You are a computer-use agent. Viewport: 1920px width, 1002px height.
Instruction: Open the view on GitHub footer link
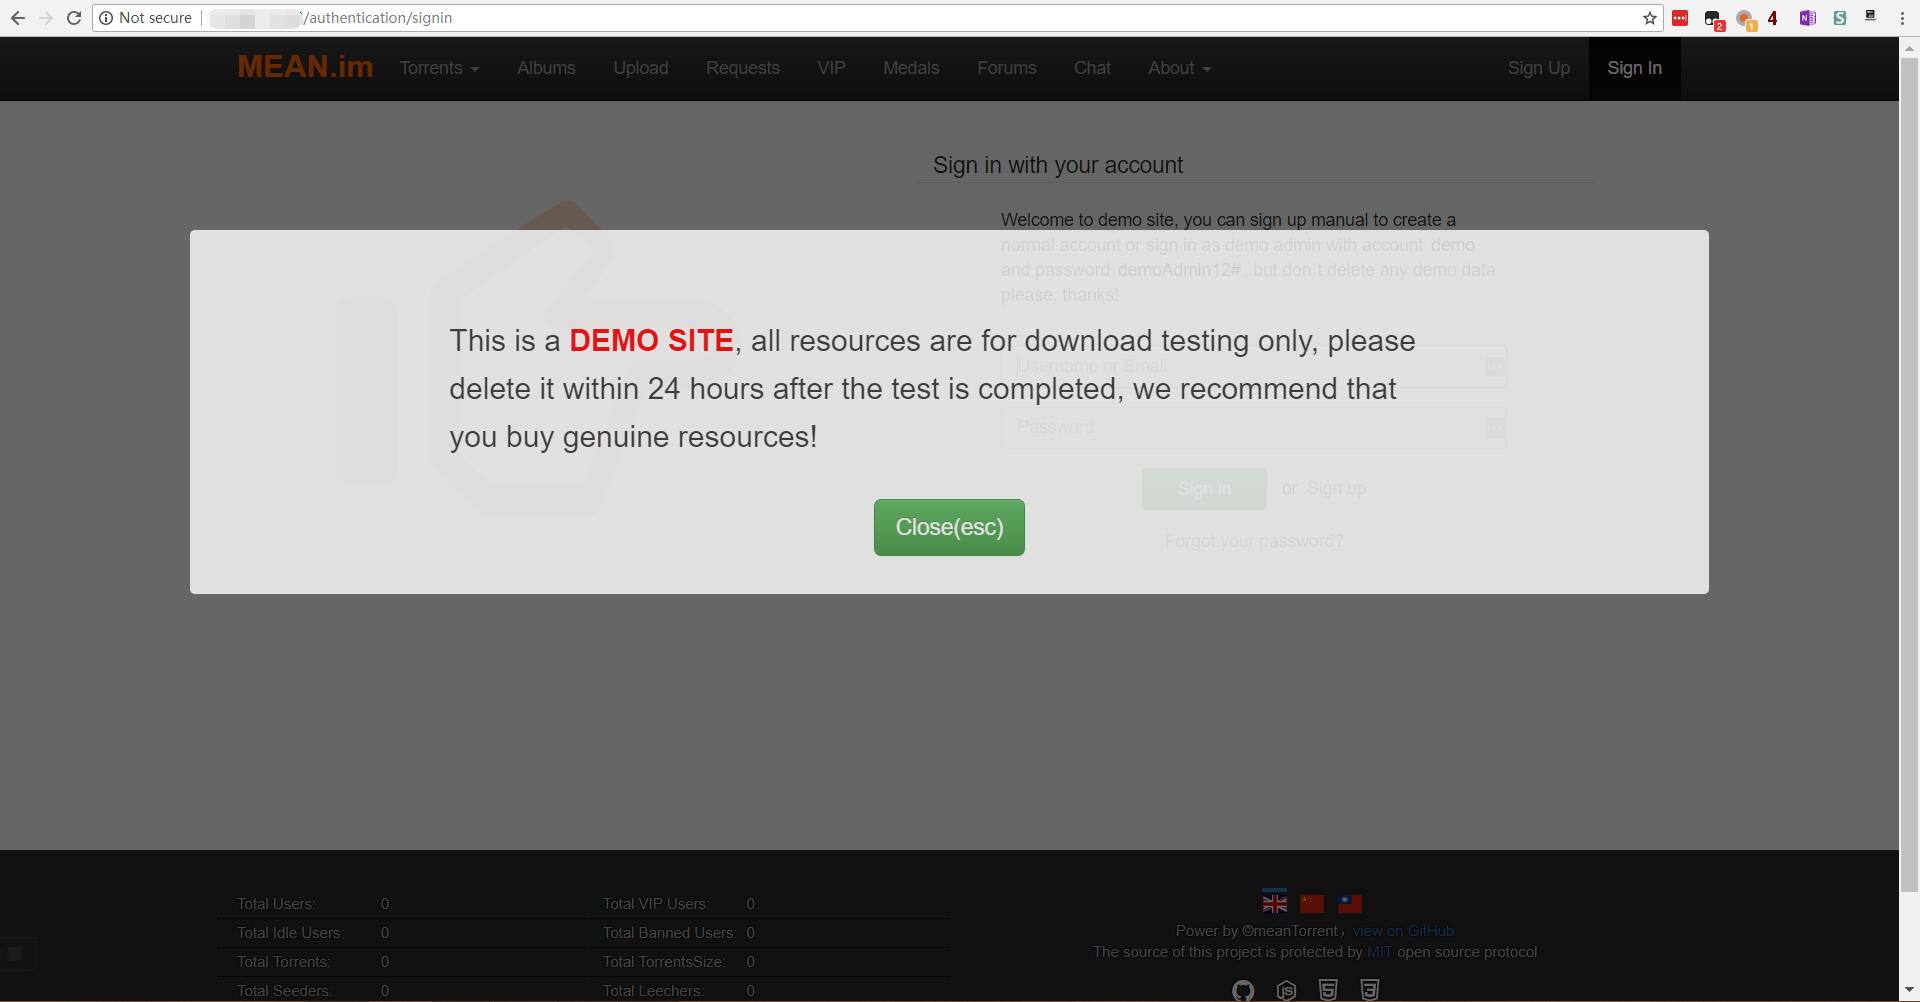pyautogui.click(x=1403, y=931)
